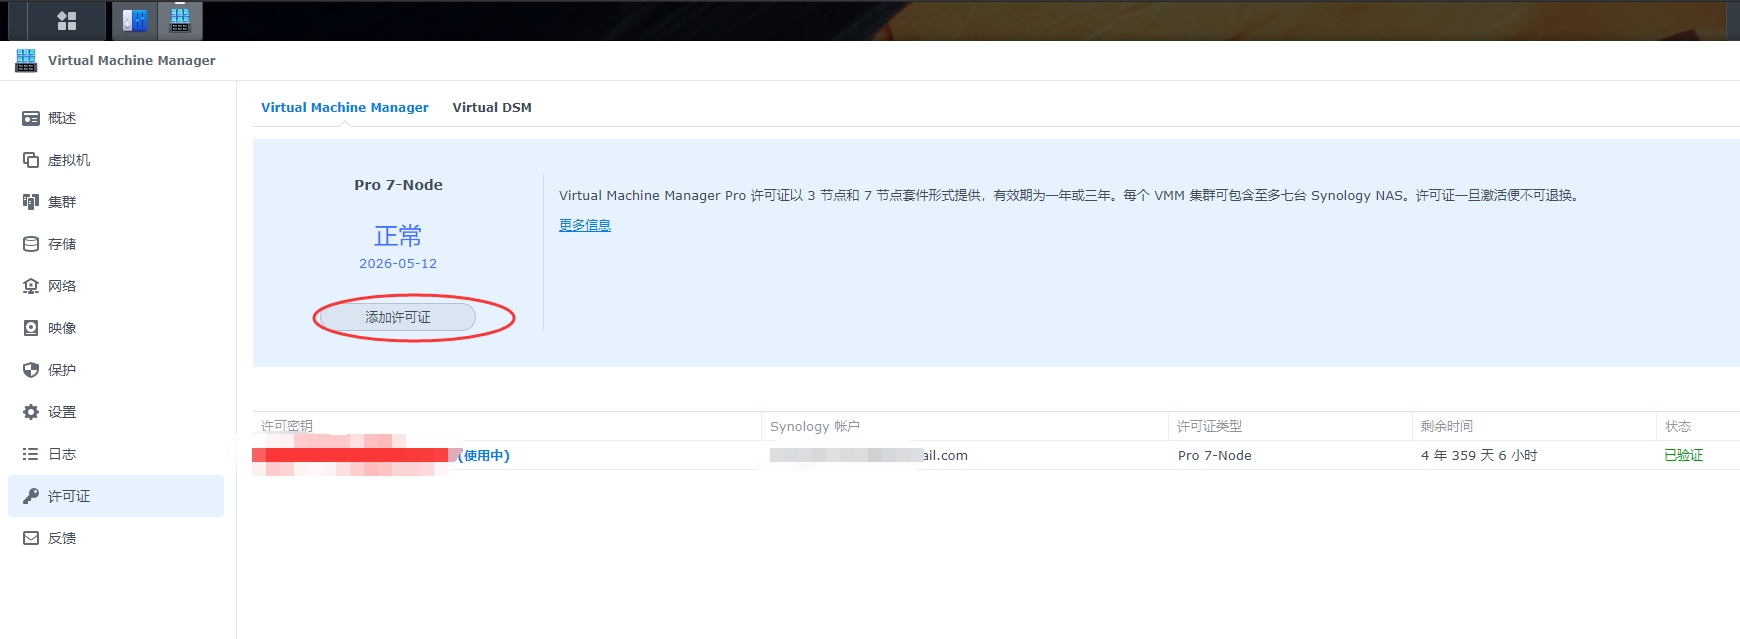Show the 日志 log list icon
Image resolution: width=1740 pixels, height=639 pixels.
[x=31, y=454]
